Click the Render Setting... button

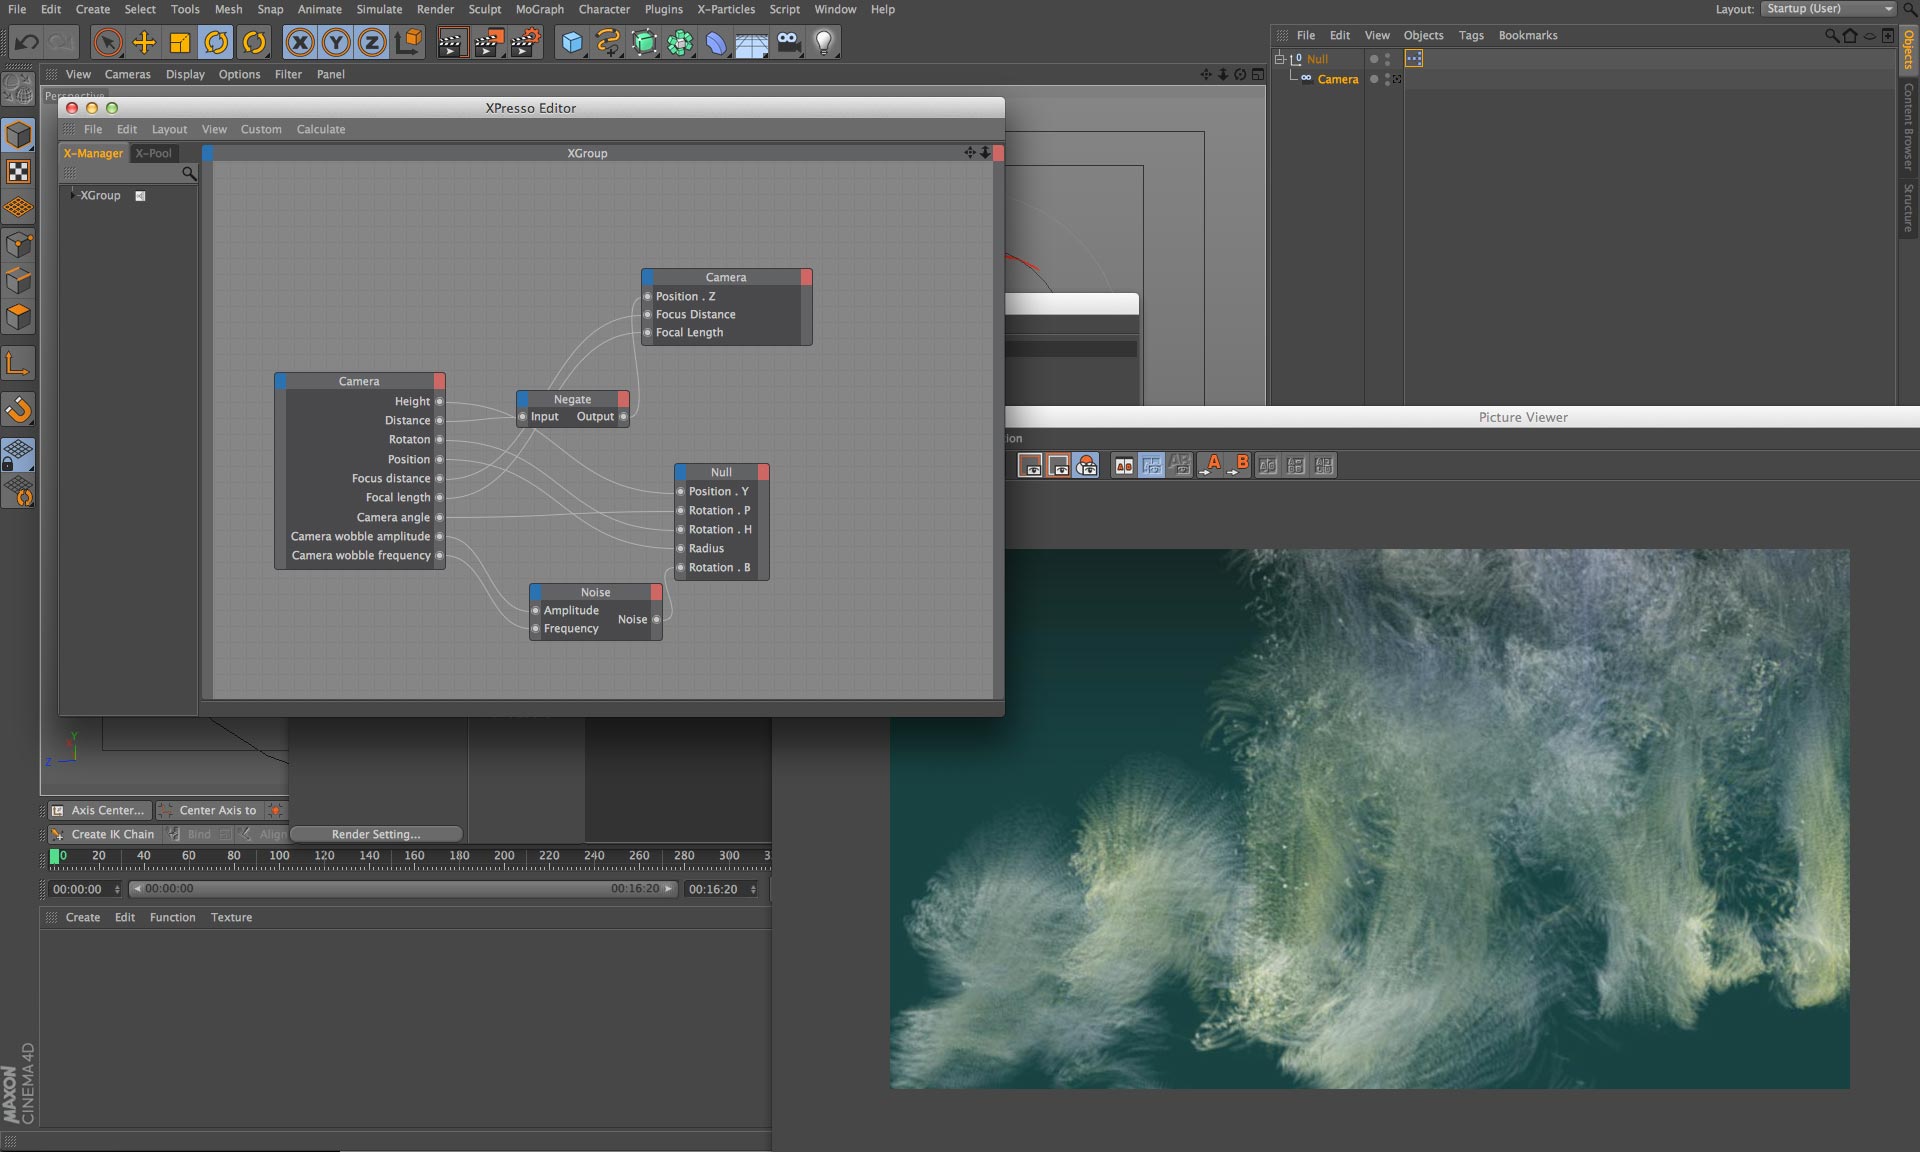tap(376, 834)
